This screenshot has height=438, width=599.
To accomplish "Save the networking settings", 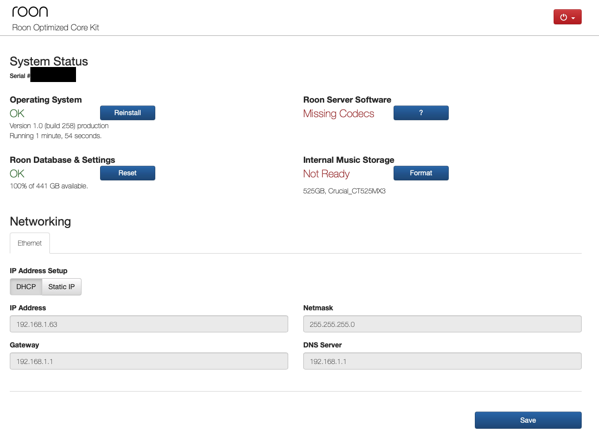I will [528, 420].
